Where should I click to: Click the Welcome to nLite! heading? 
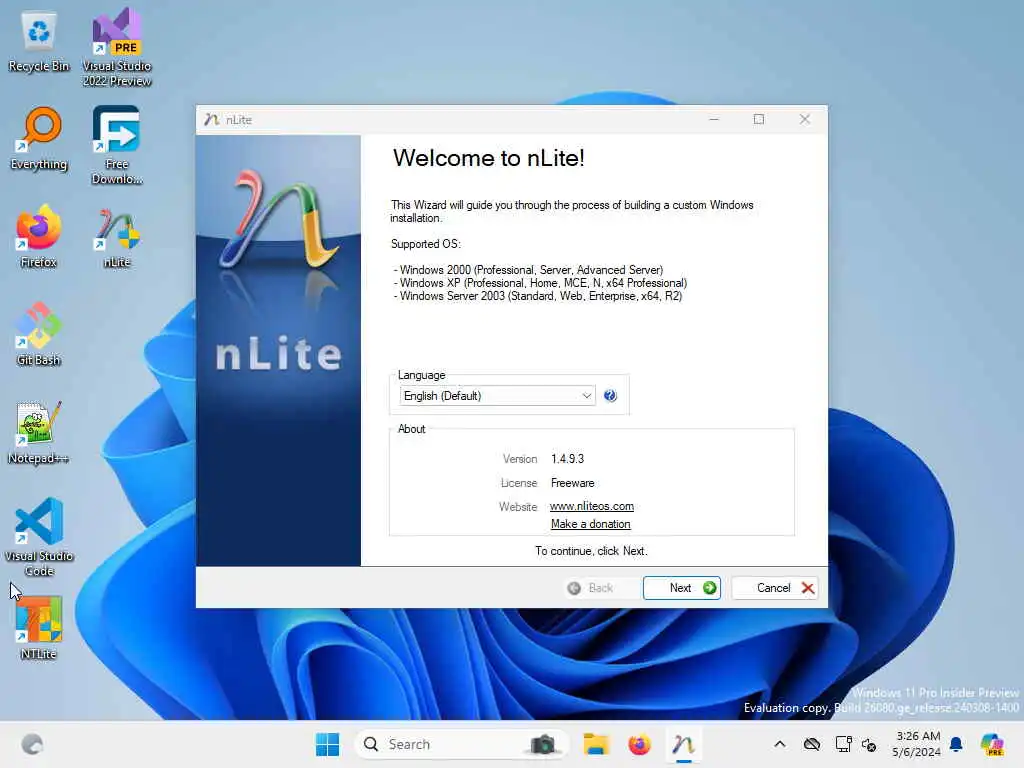tap(488, 158)
